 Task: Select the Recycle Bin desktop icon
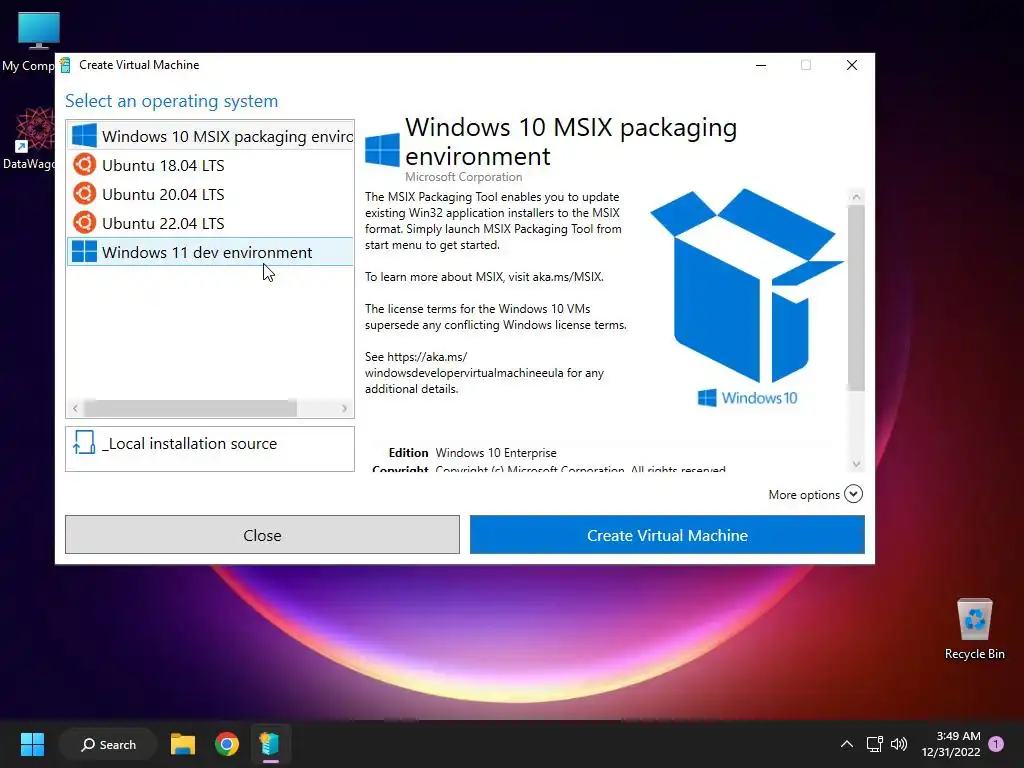click(974, 629)
